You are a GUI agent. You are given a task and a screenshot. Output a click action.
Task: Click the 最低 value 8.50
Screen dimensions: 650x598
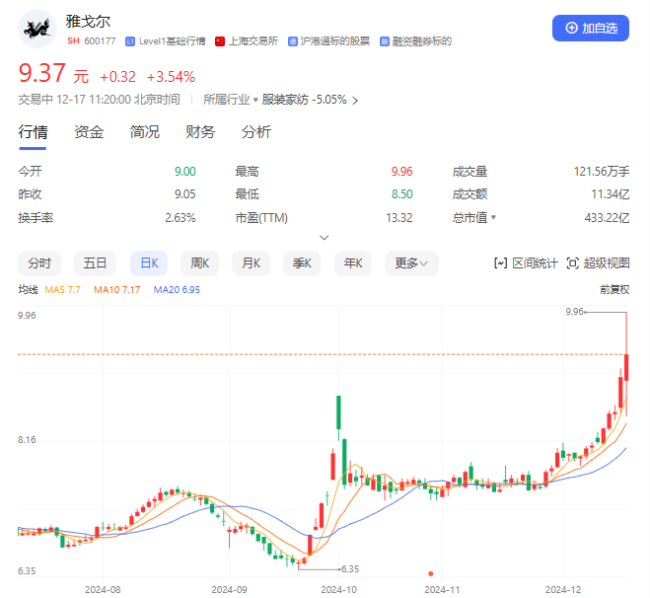click(402, 194)
